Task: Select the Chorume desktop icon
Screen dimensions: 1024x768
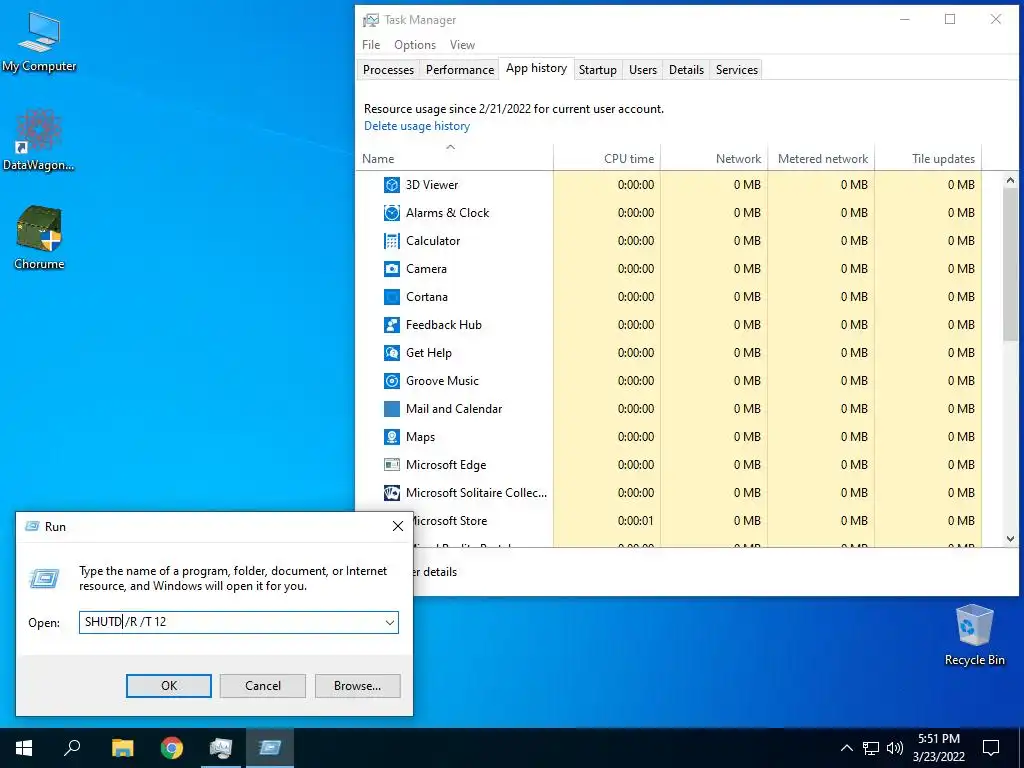Action: coord(39,238)
